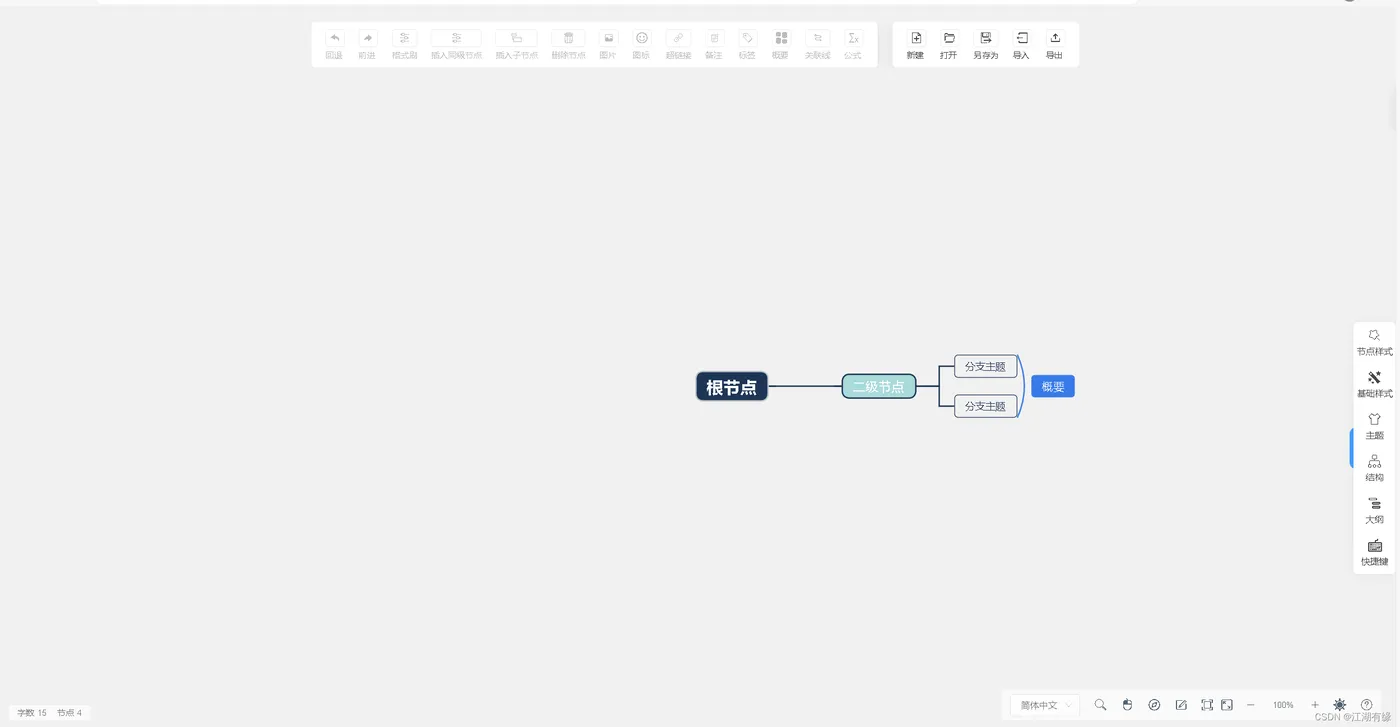Click the 删除节点 delete node icon
This screenshot has width=1400, height=727.
[x=568, y=38]
